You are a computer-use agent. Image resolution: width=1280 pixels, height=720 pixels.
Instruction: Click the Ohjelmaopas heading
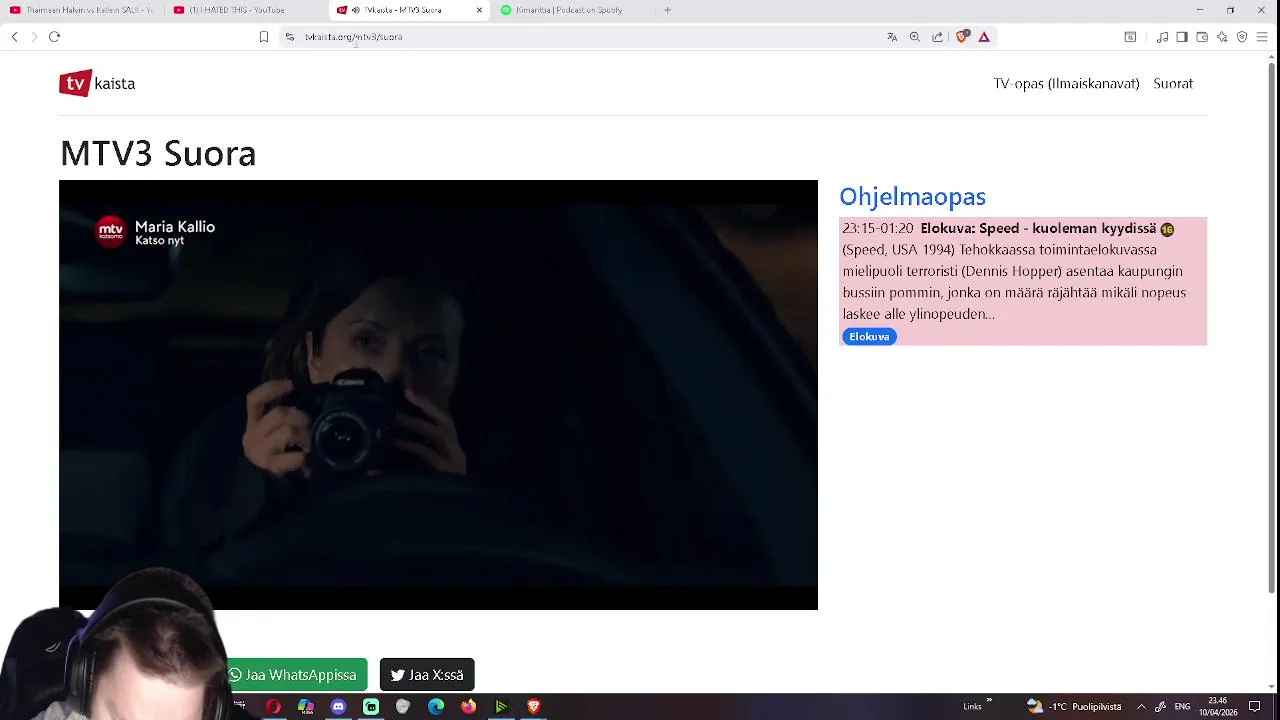pyautogui.click(x=912, y=196)
